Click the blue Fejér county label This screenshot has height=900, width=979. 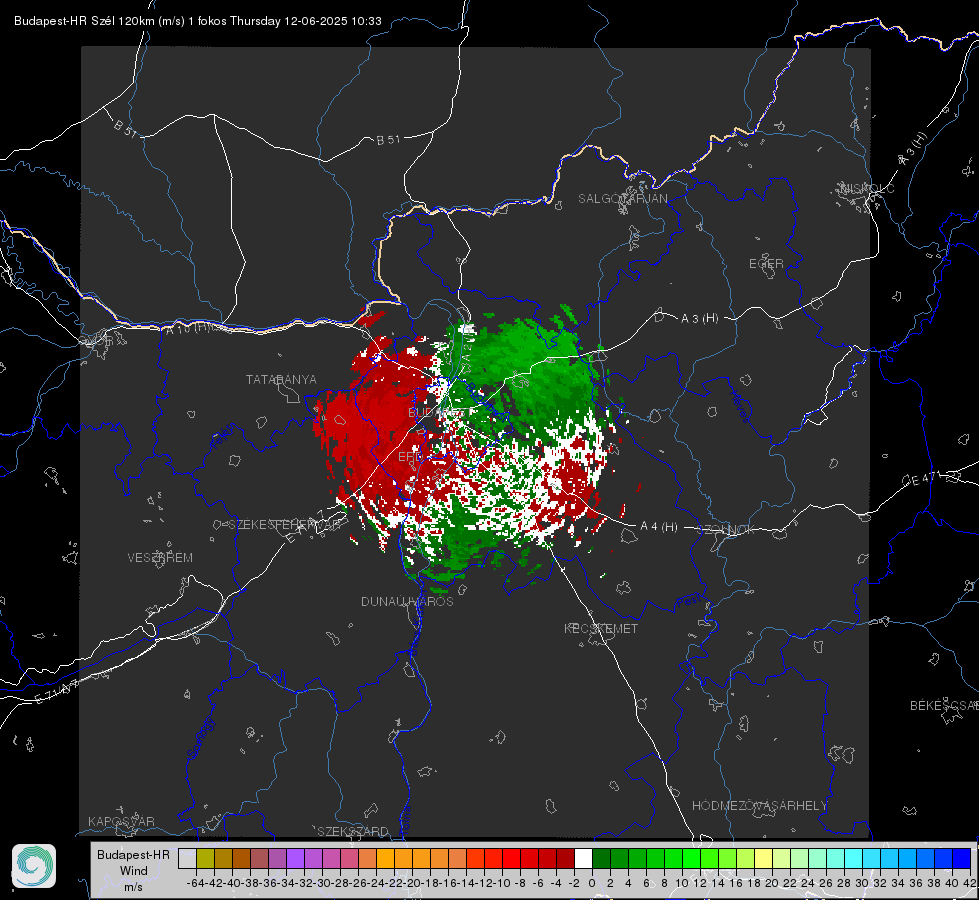coord(224,438)
